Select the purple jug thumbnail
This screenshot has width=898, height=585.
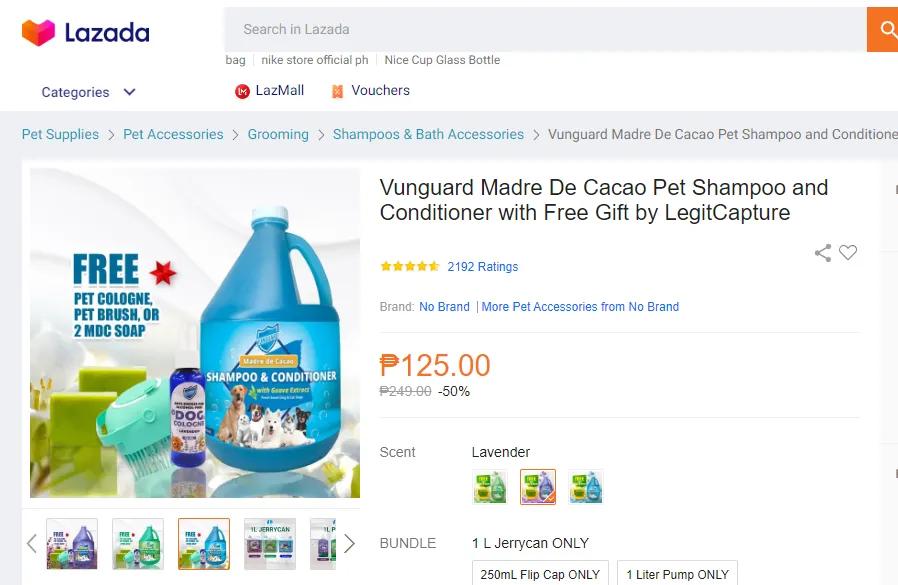point(72,543)
